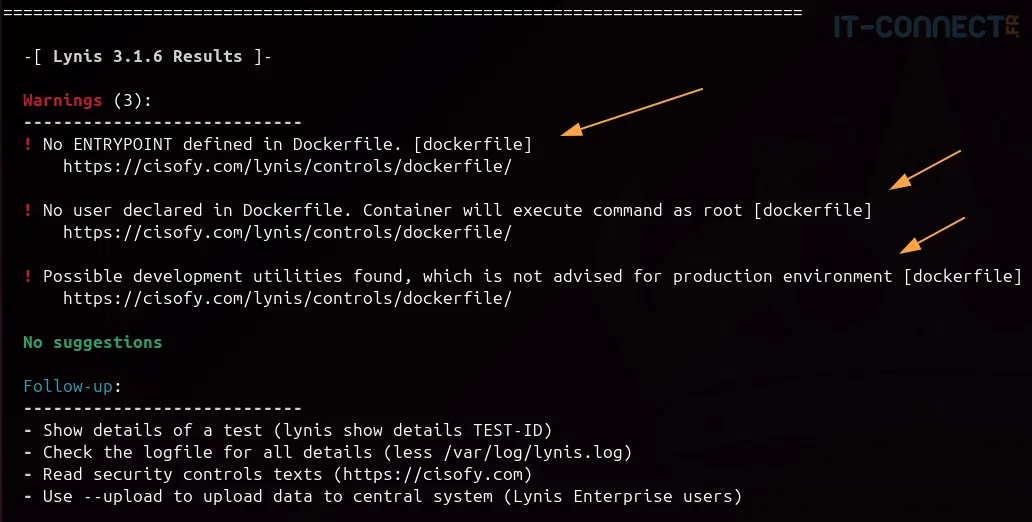Open the cisofy link under development utilities warning
1032x522 pixels.
[x=287, y=298]
